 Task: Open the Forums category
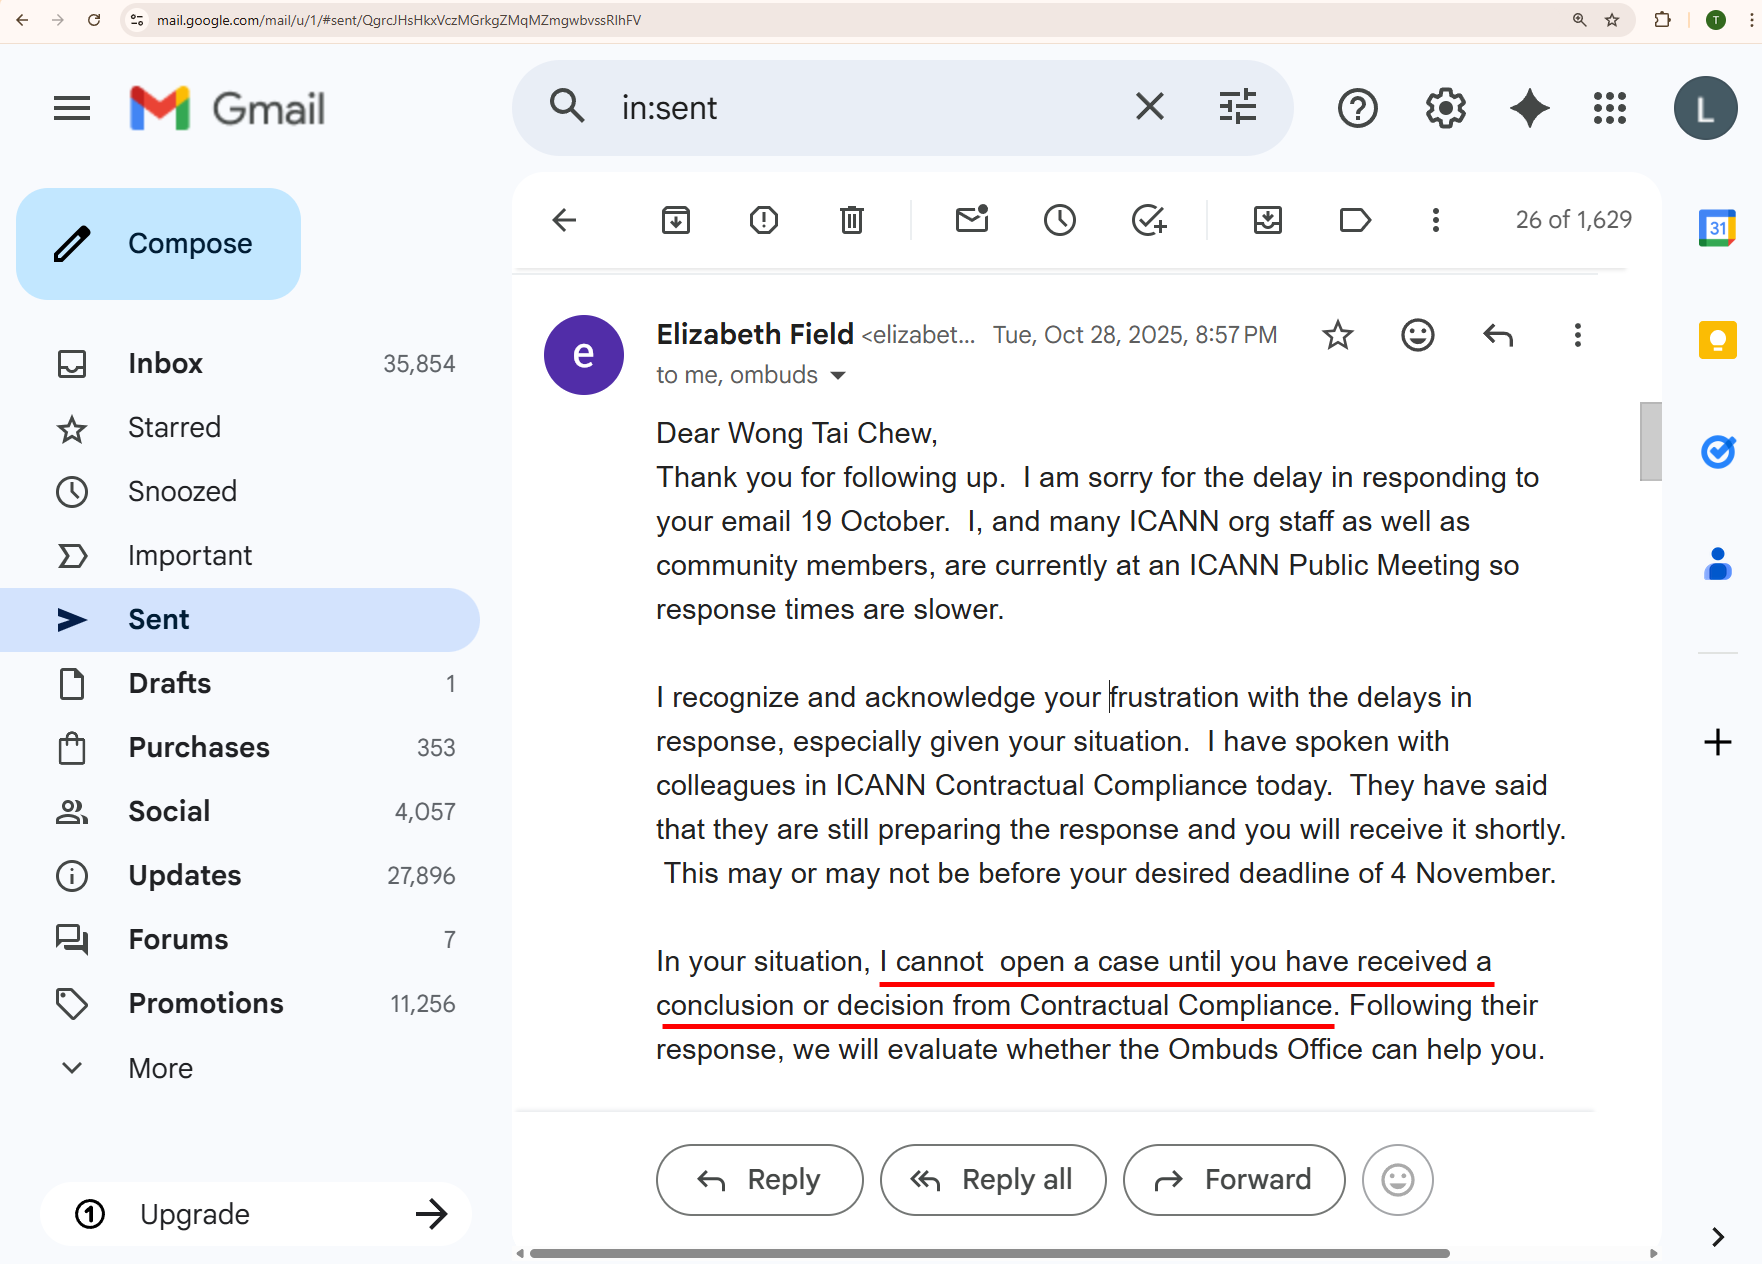coord(240,940)
